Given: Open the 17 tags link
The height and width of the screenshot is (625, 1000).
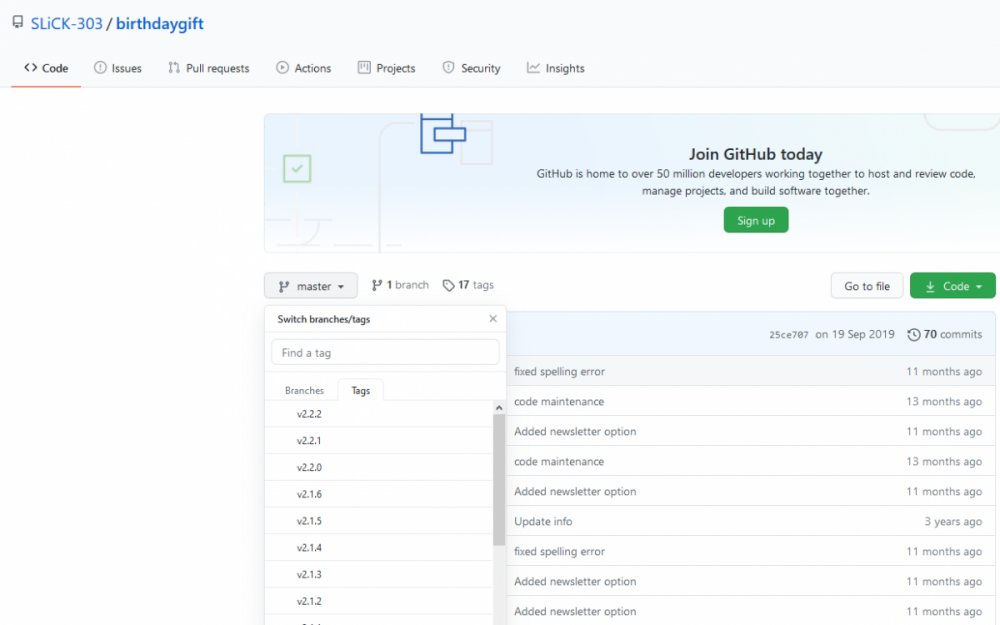Looking at the screenshot, I should pyautogui.click(x=468, y=285).
